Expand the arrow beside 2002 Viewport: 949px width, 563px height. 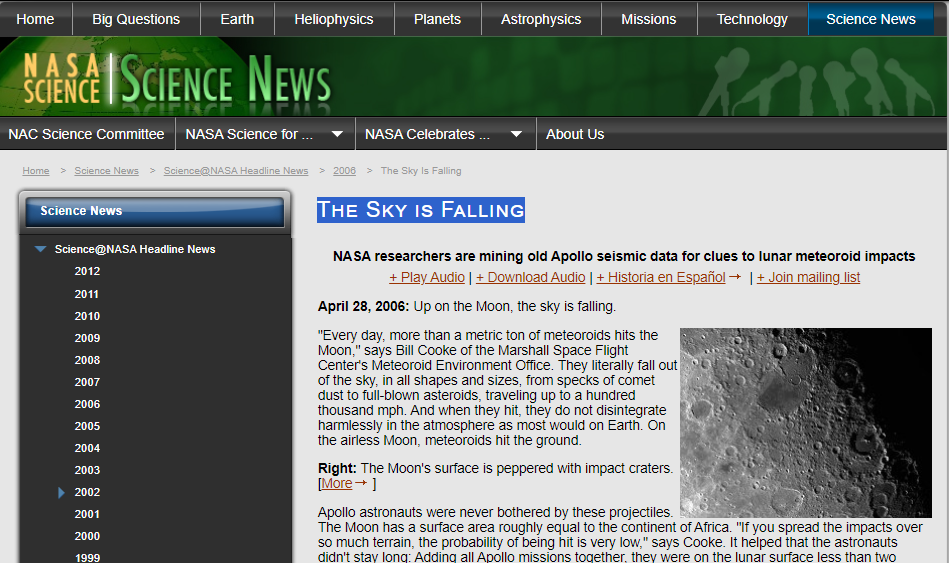(x=61, y=492)
